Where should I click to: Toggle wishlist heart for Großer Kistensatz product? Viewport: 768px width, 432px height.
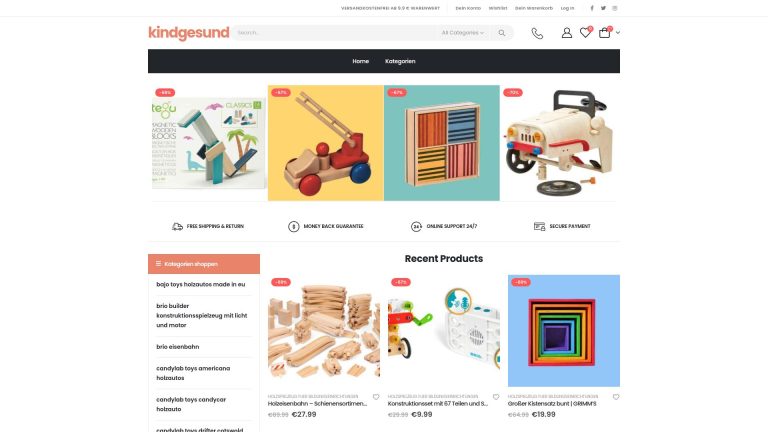pos(616,397)
